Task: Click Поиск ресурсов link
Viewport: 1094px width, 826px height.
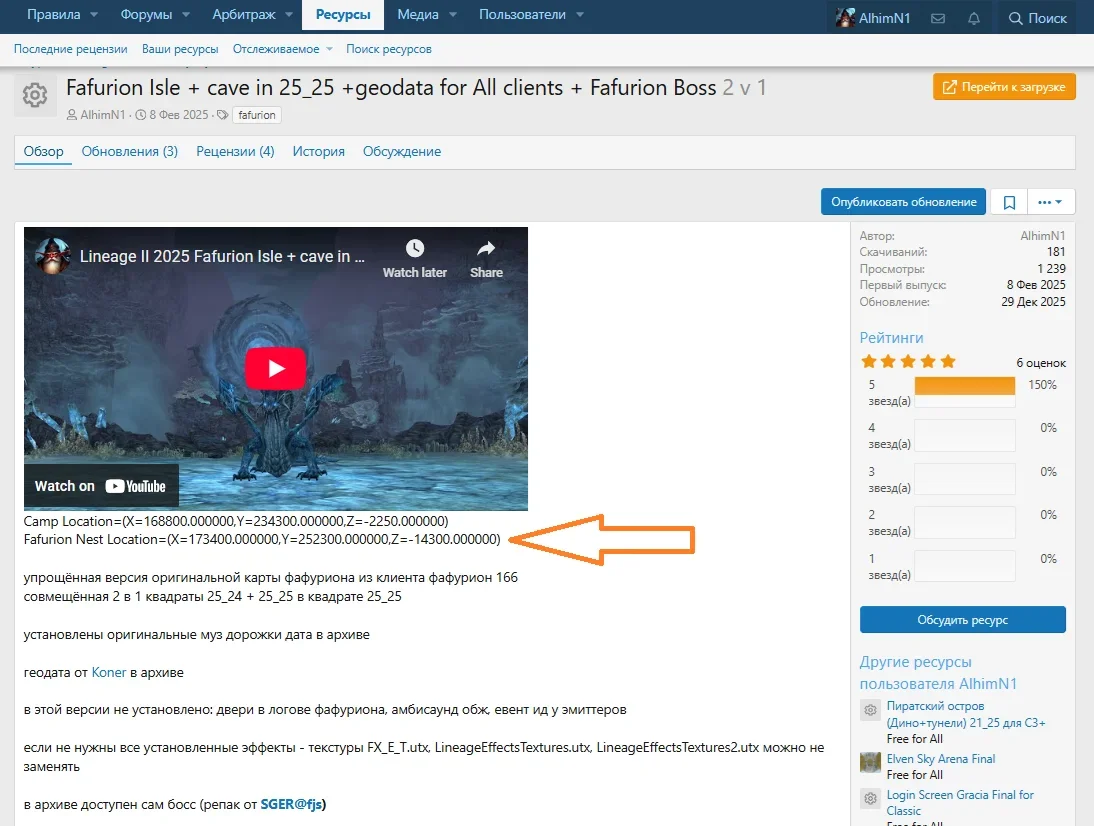Action: pyautogui.click(x=389, y=49)
